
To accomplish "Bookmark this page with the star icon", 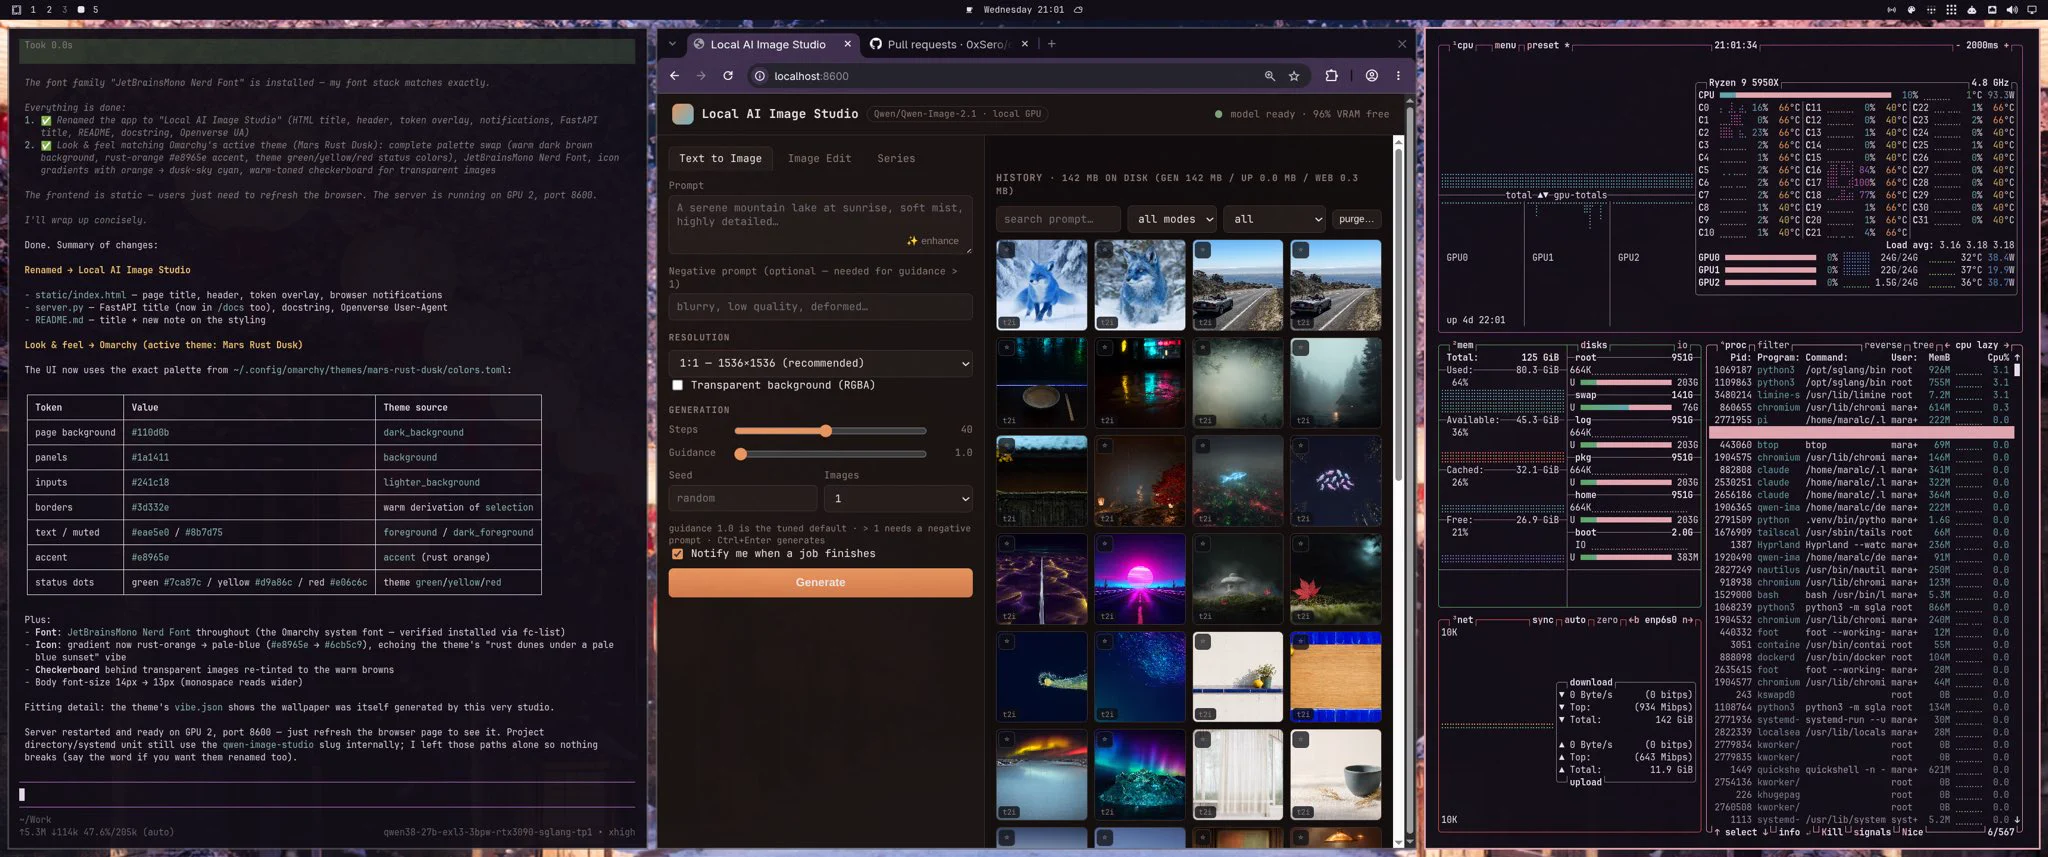I will pyautogui.click(x=1294, y=76).
